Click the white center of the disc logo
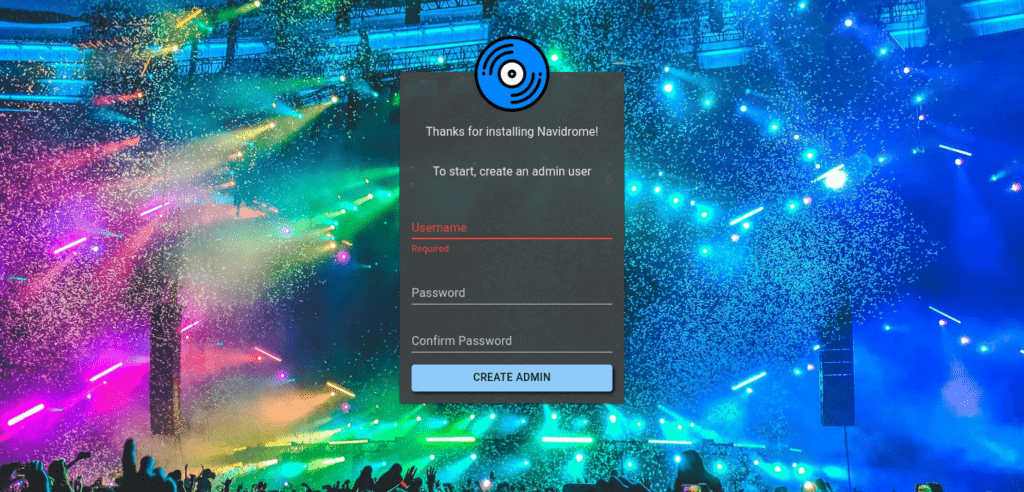Viewport: 1024px width, 492px height. point(511,74)
